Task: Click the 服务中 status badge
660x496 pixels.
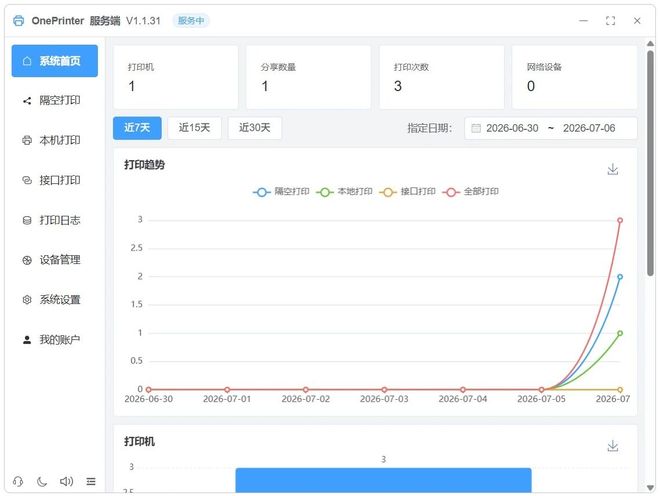Action: [191, 21]
